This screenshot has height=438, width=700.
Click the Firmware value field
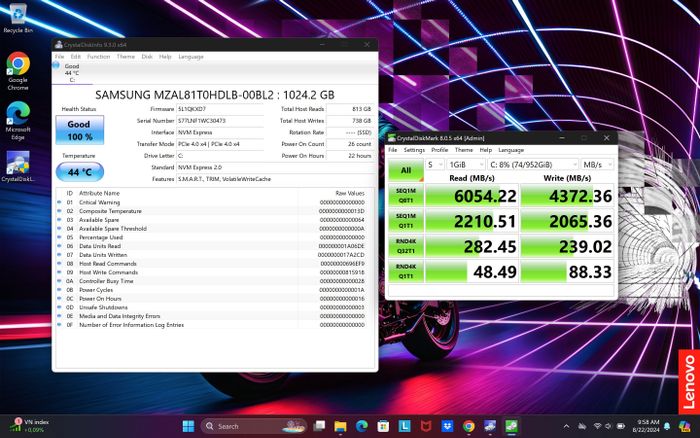pos(220,109)
